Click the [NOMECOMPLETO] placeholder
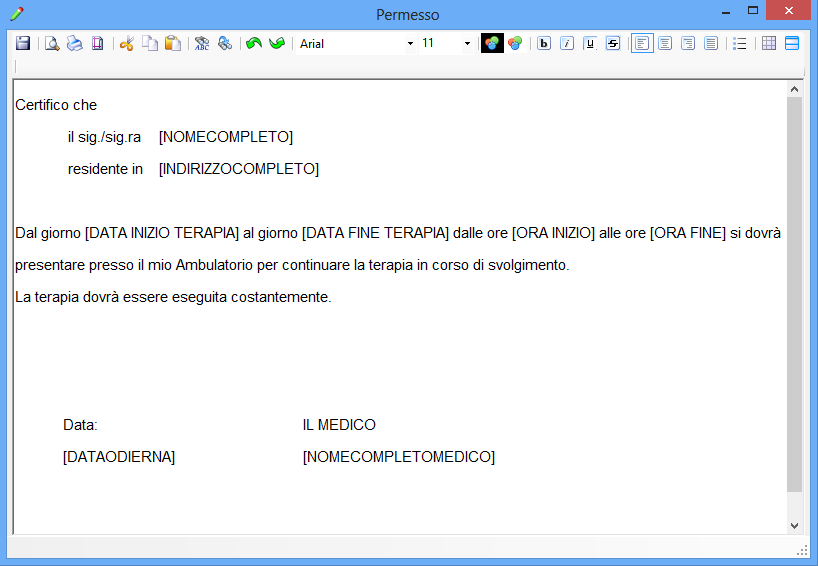 coord(226,137)
